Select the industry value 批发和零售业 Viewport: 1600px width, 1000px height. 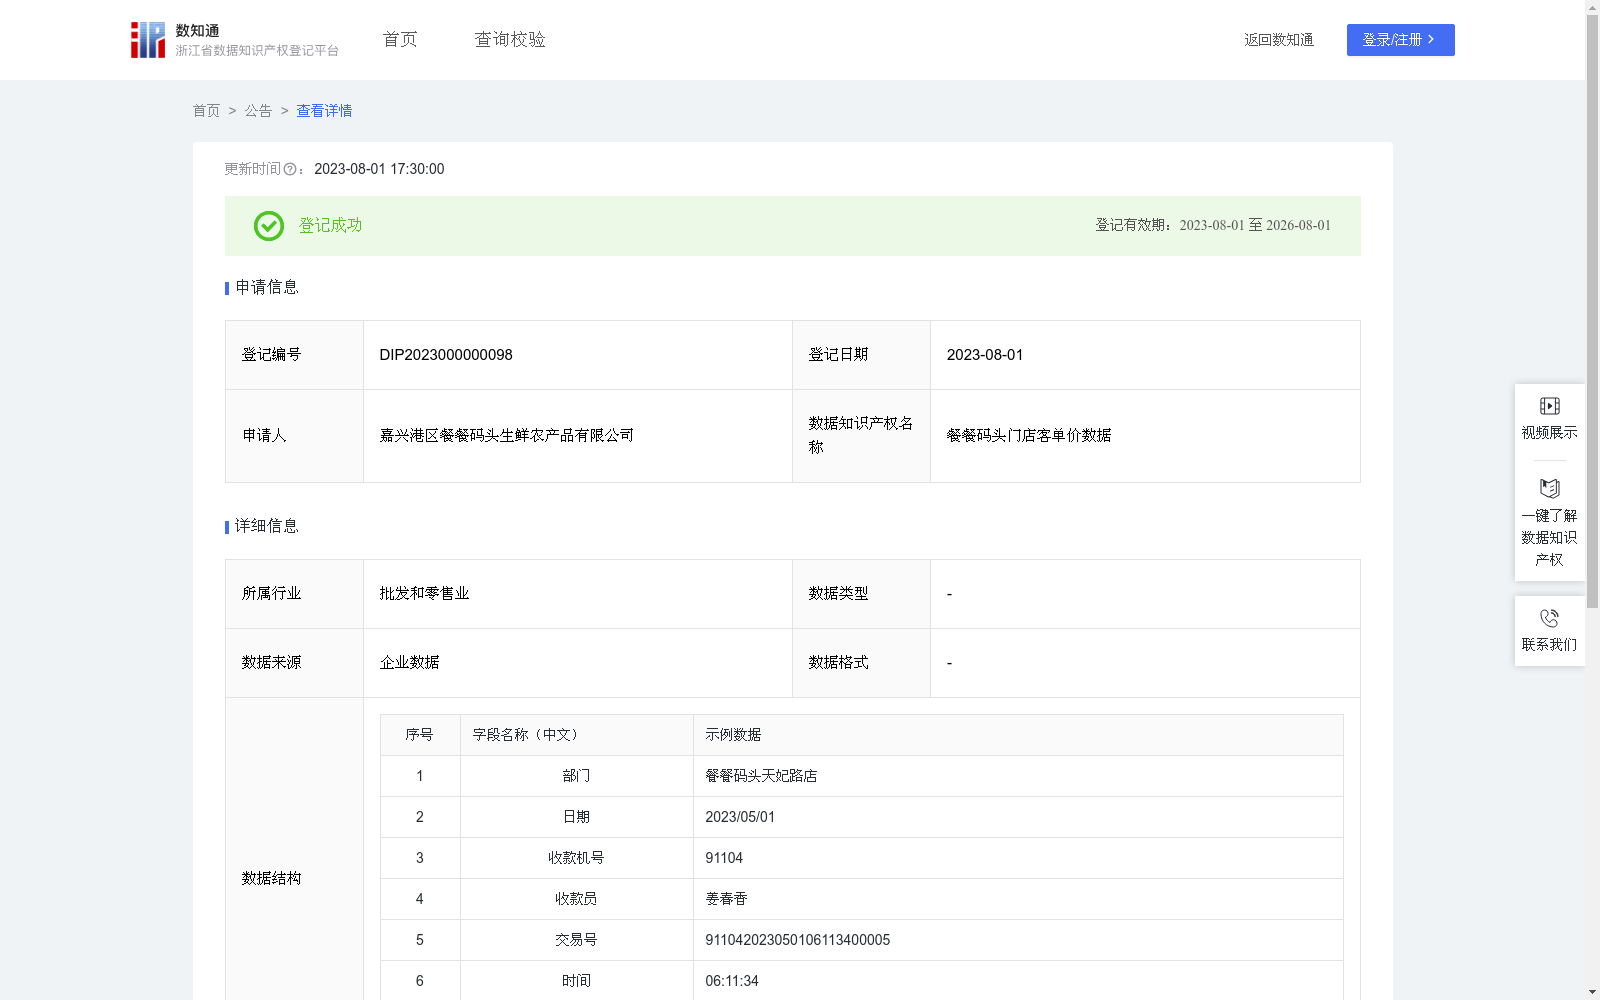pyautogui.click(x=424, y=594)
